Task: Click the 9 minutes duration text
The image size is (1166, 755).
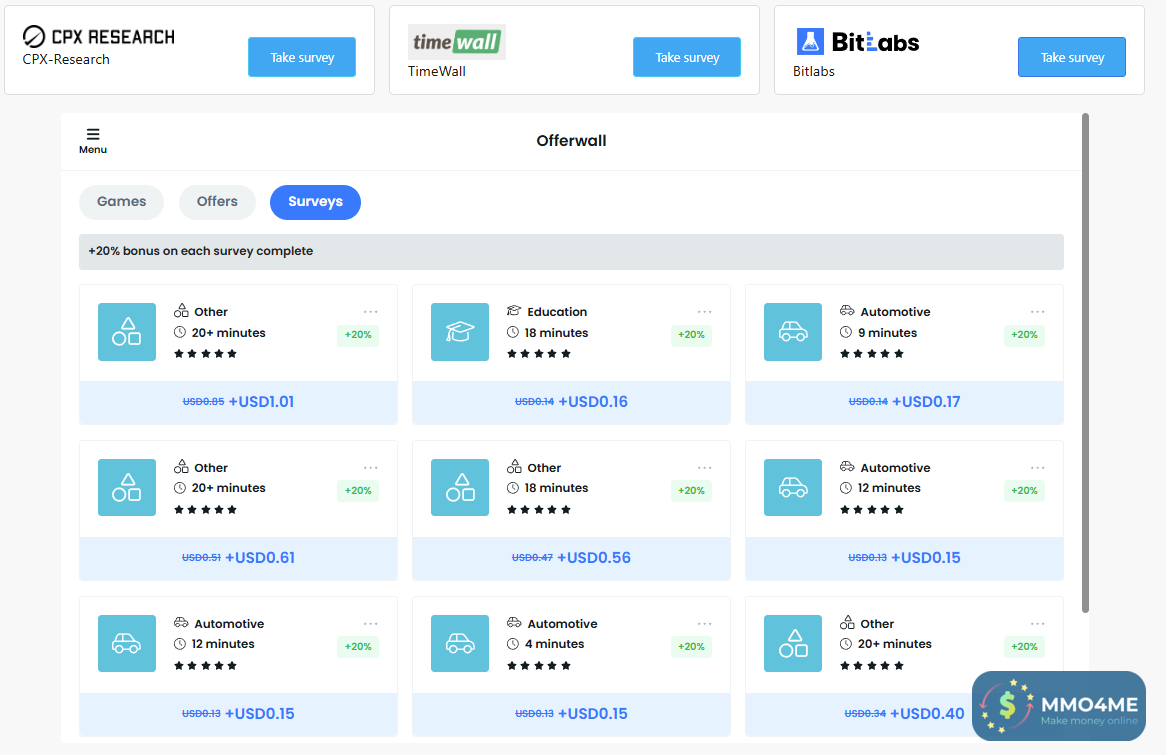Action: (x=887, y=332)
